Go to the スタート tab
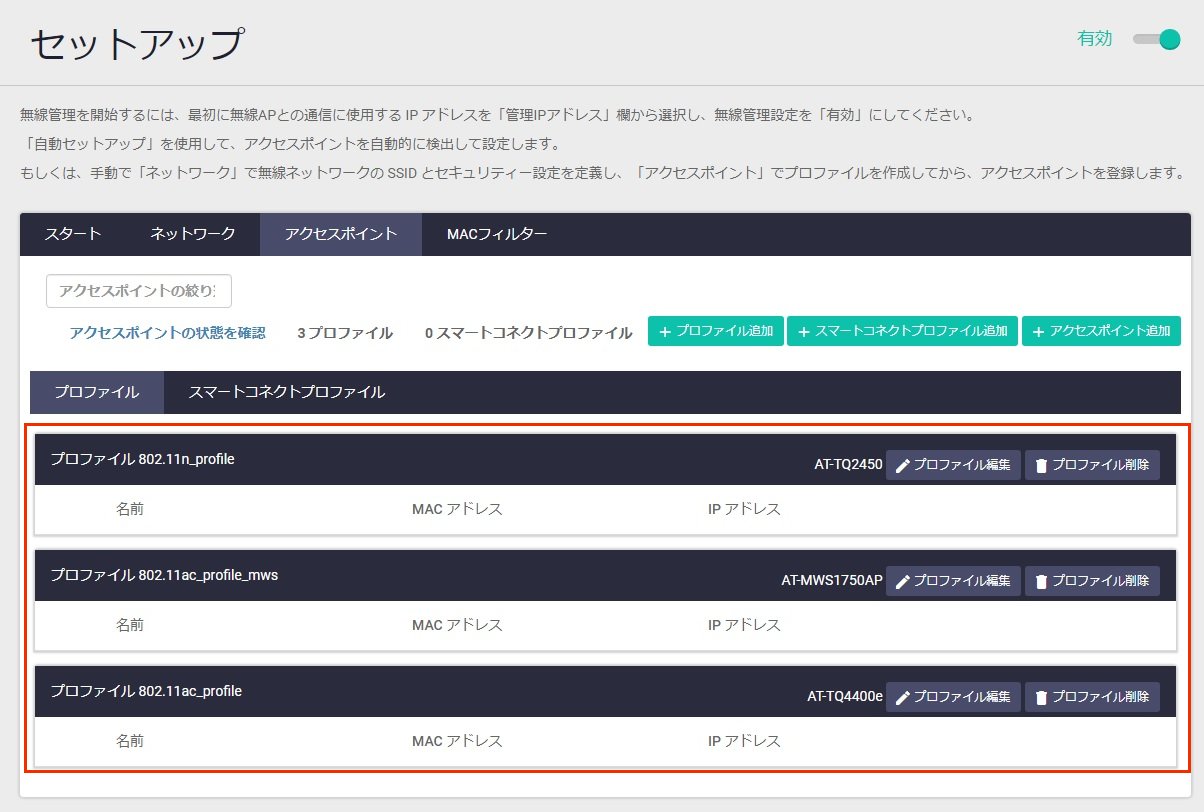This screenshot has height=812, width=1204. pos(73,234)
